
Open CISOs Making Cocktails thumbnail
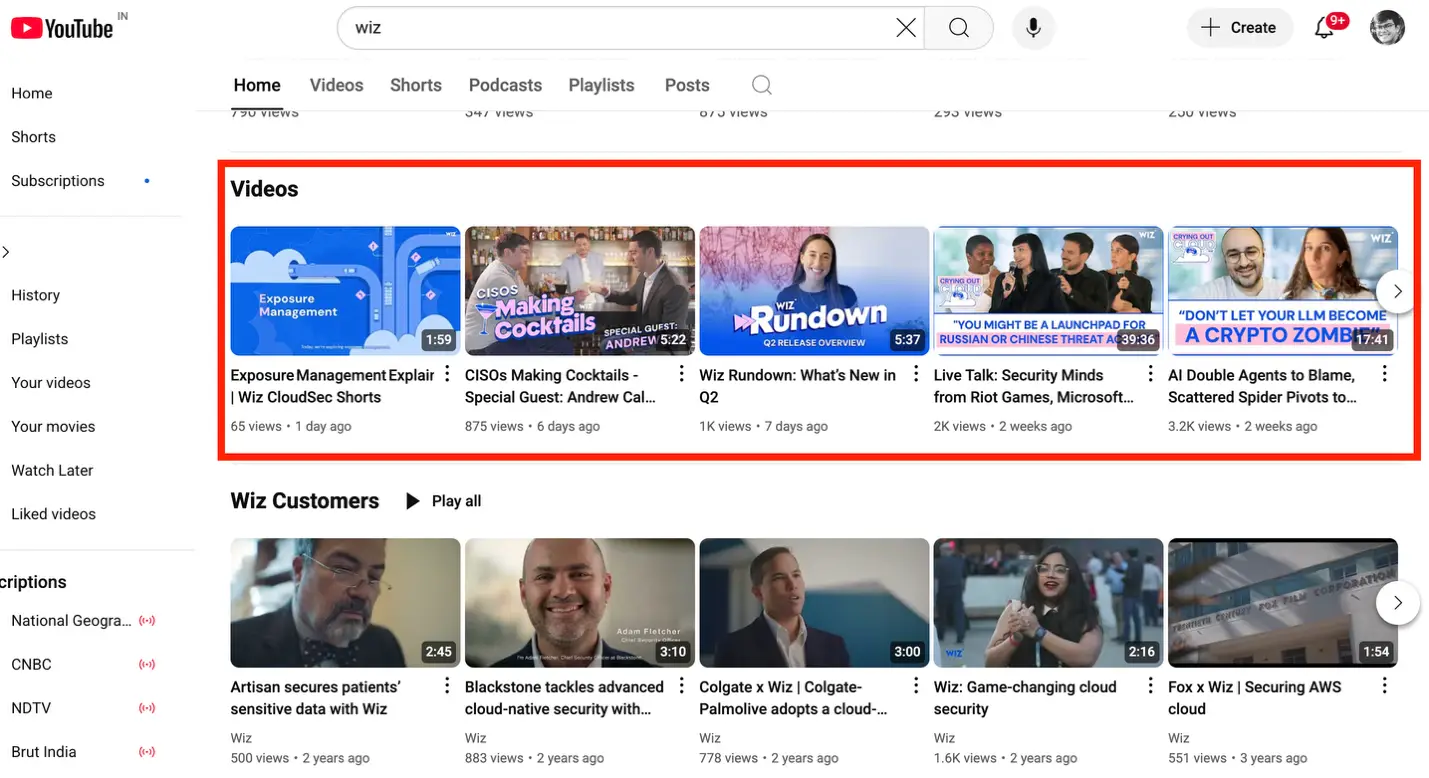click(580, 291)
